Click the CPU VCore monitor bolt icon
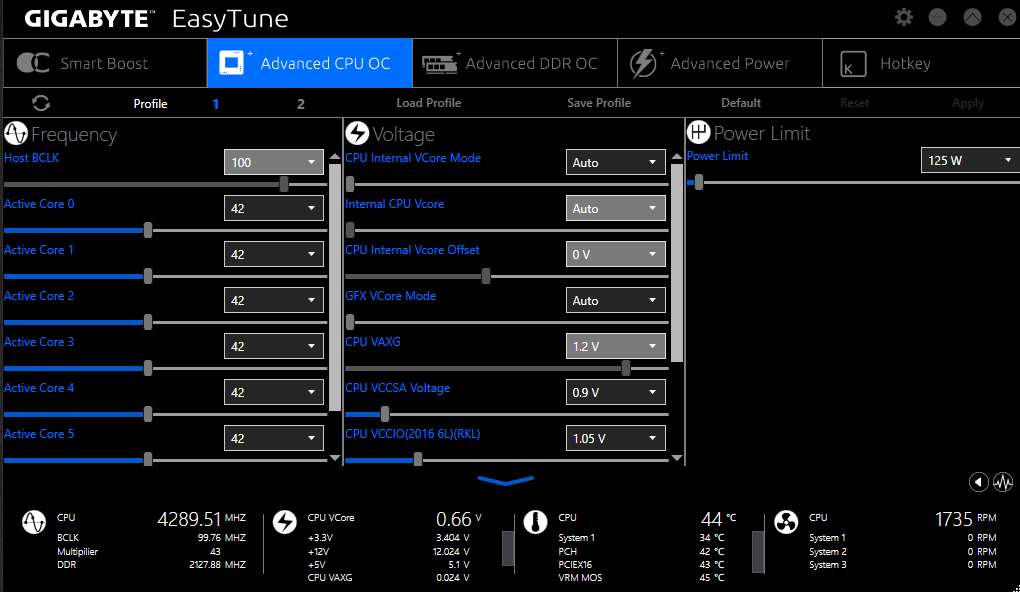The width and height of the screenshot is (1020, 592). [x=284, y=522]
